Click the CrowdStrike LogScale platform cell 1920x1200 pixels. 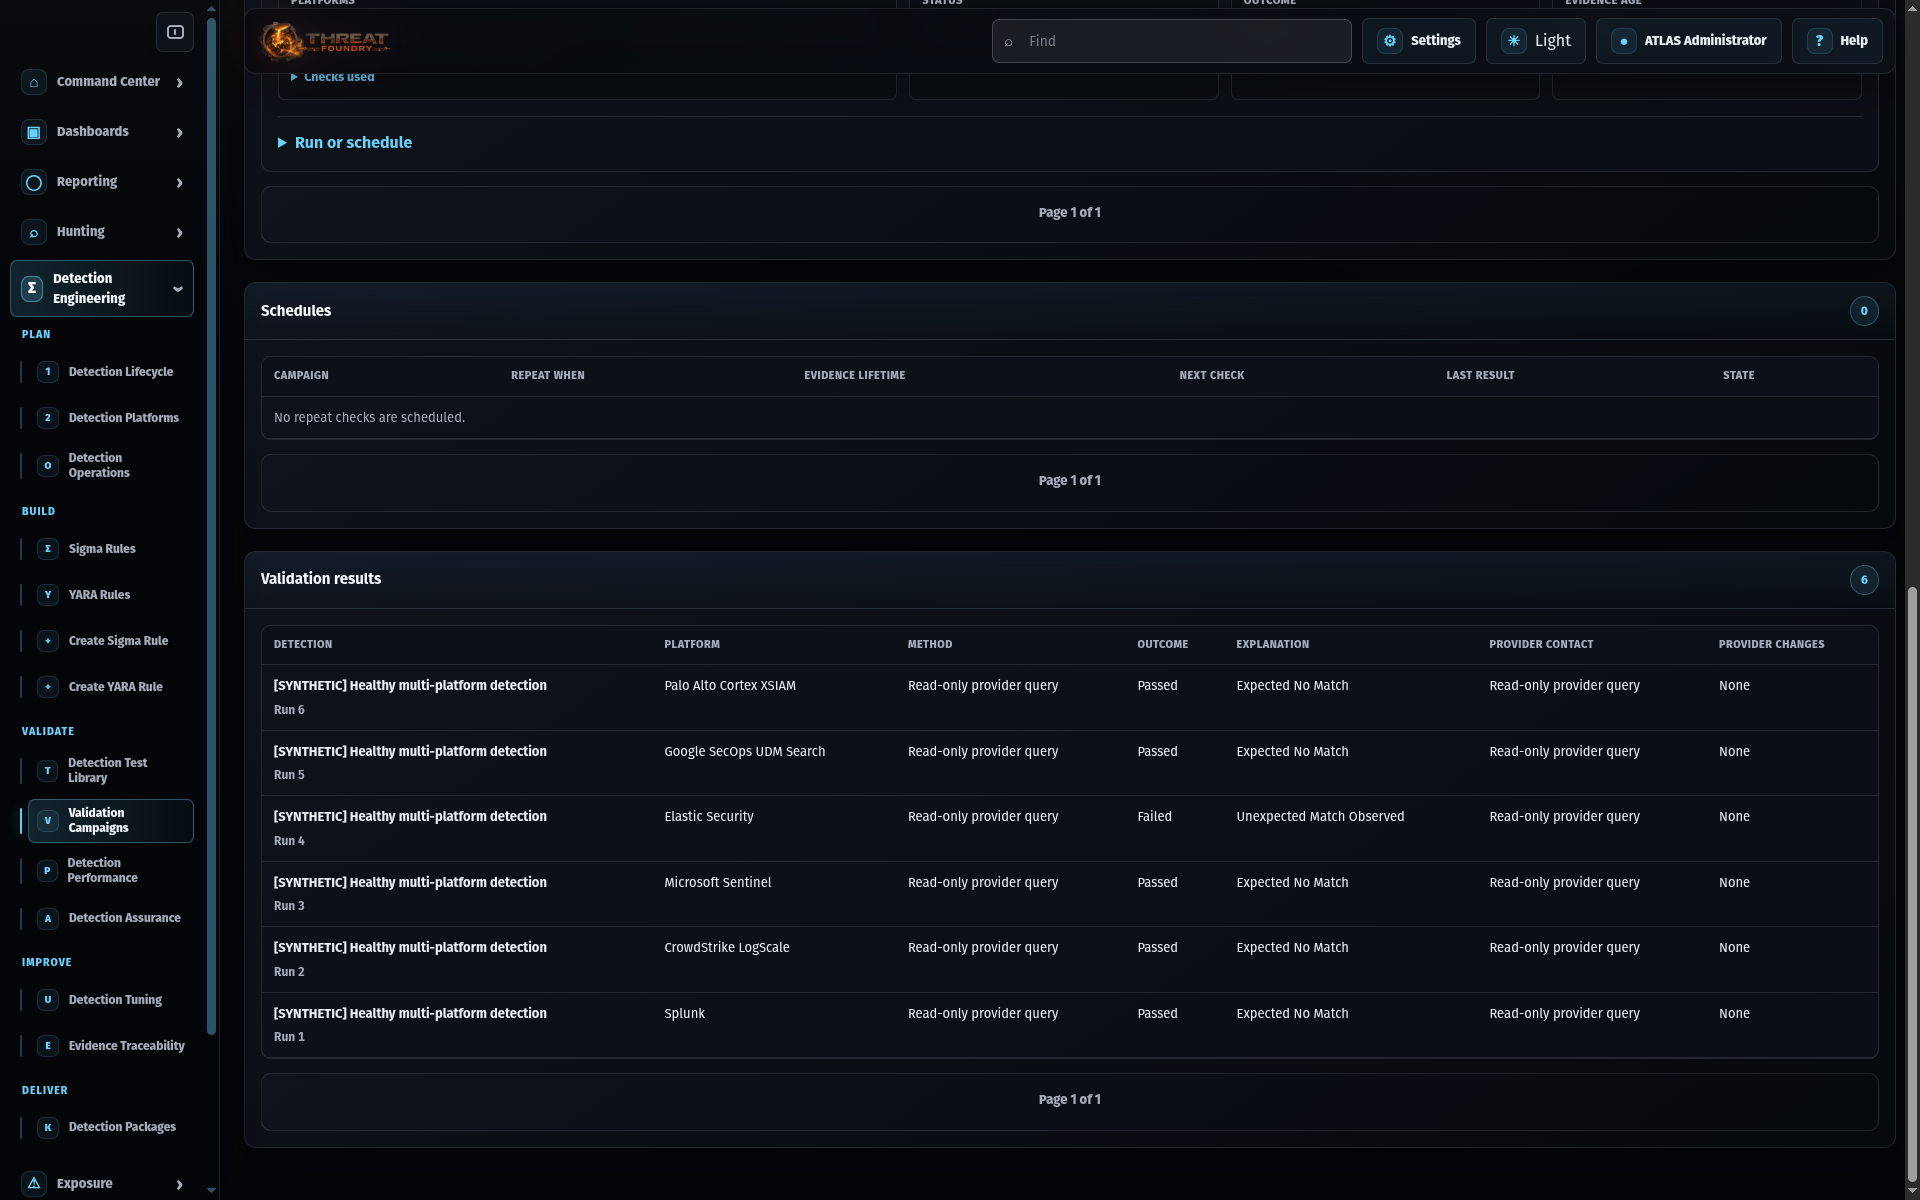(x=727, y=948)
